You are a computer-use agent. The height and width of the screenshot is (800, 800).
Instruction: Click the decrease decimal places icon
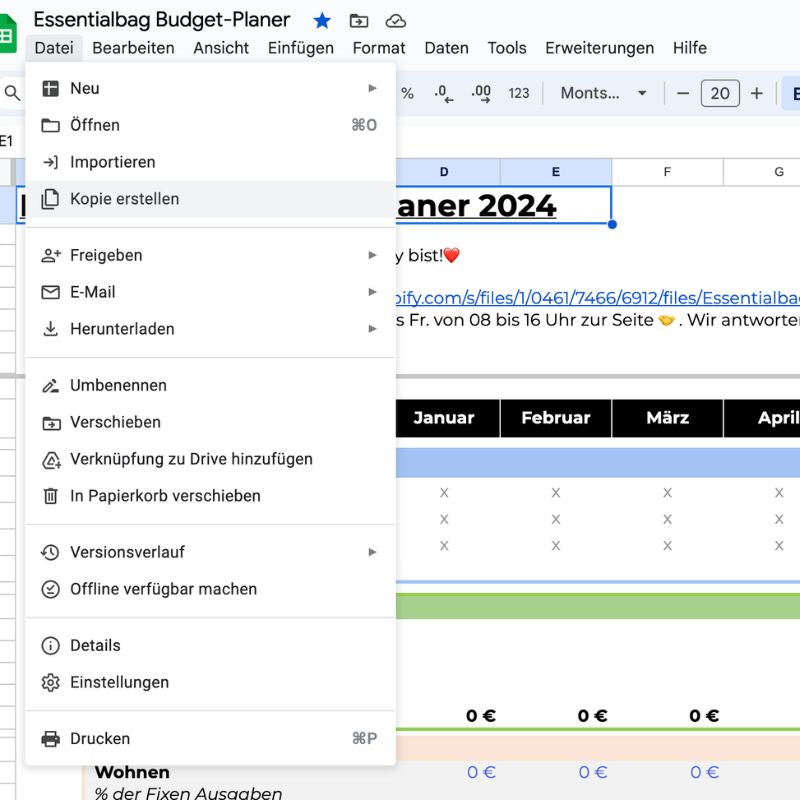tap(444, 93)
